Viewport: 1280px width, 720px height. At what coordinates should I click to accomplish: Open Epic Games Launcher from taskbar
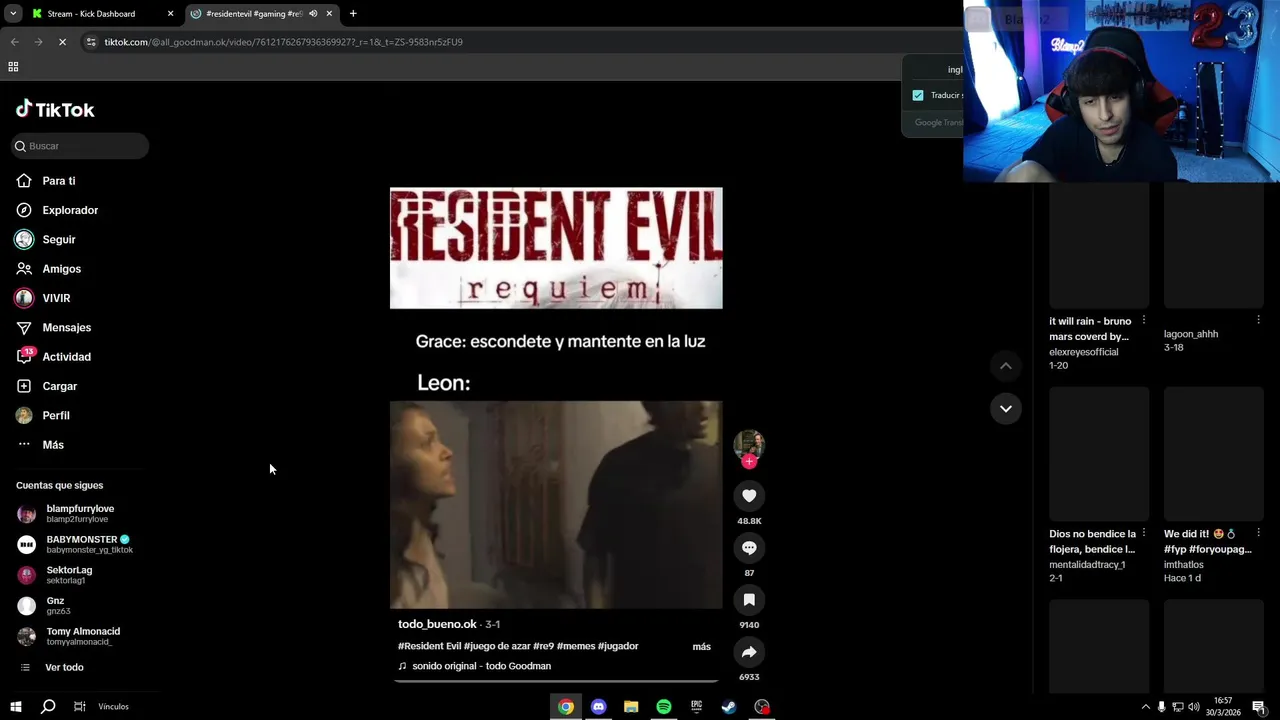click(x=696, y=707)
